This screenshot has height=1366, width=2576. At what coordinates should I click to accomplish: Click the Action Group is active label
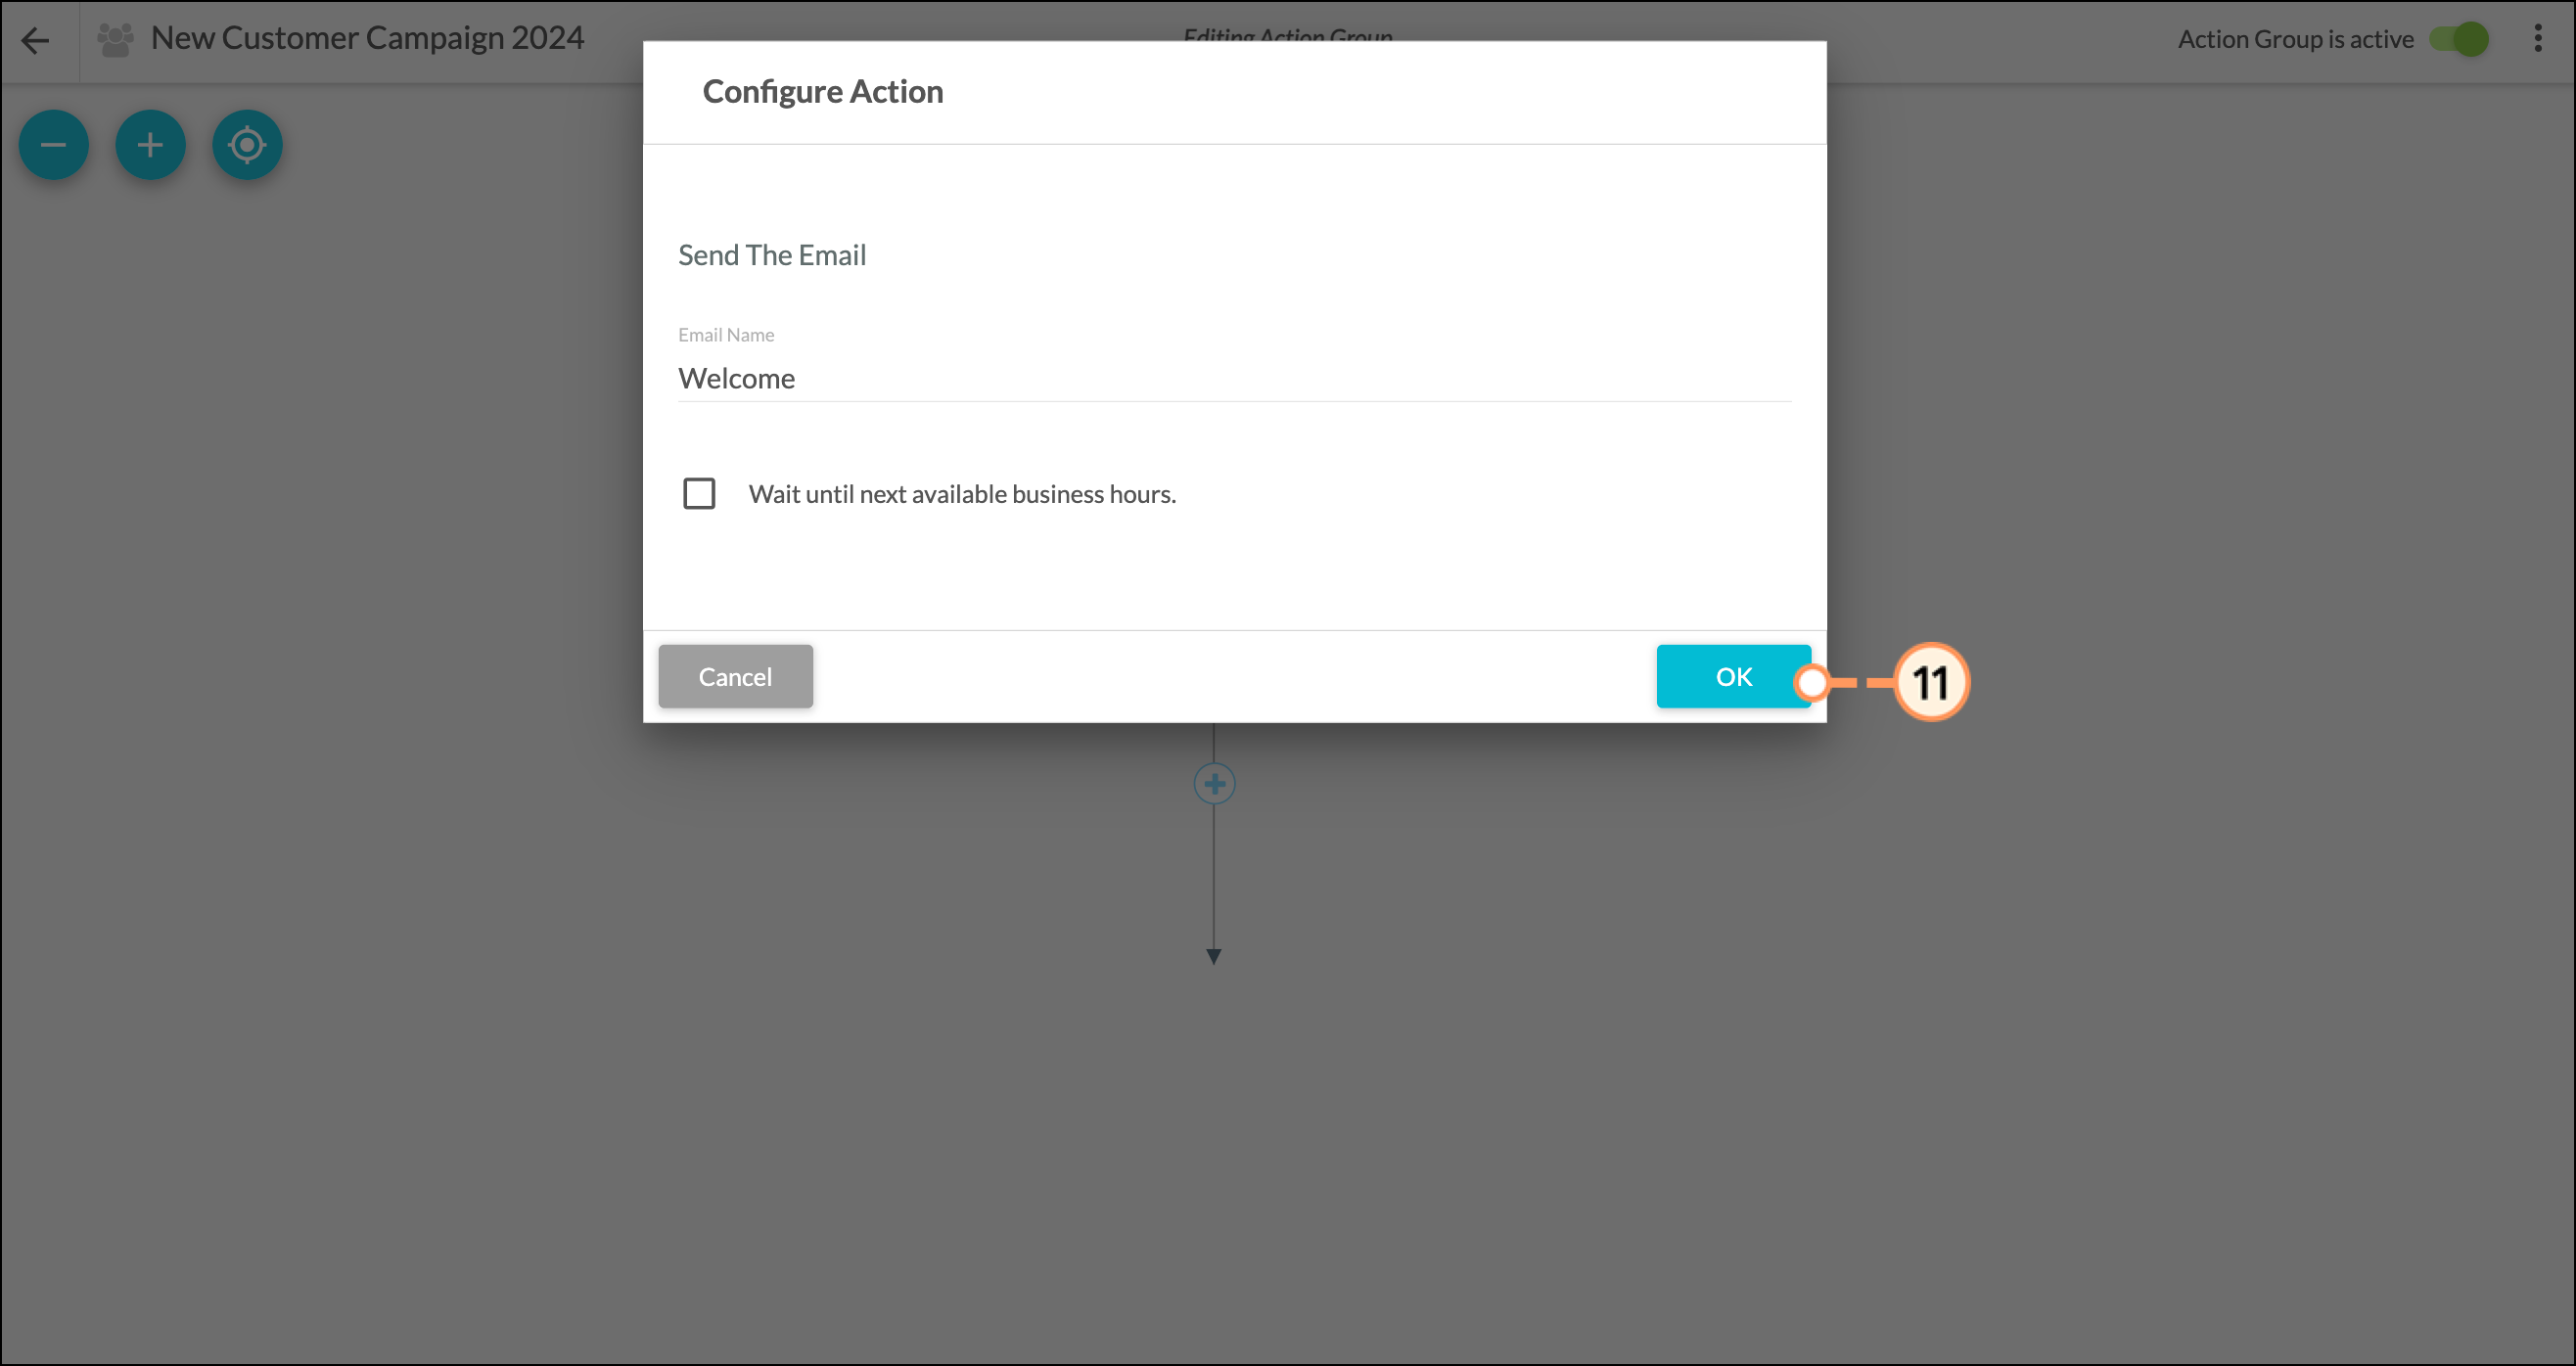click(2295, 39)
